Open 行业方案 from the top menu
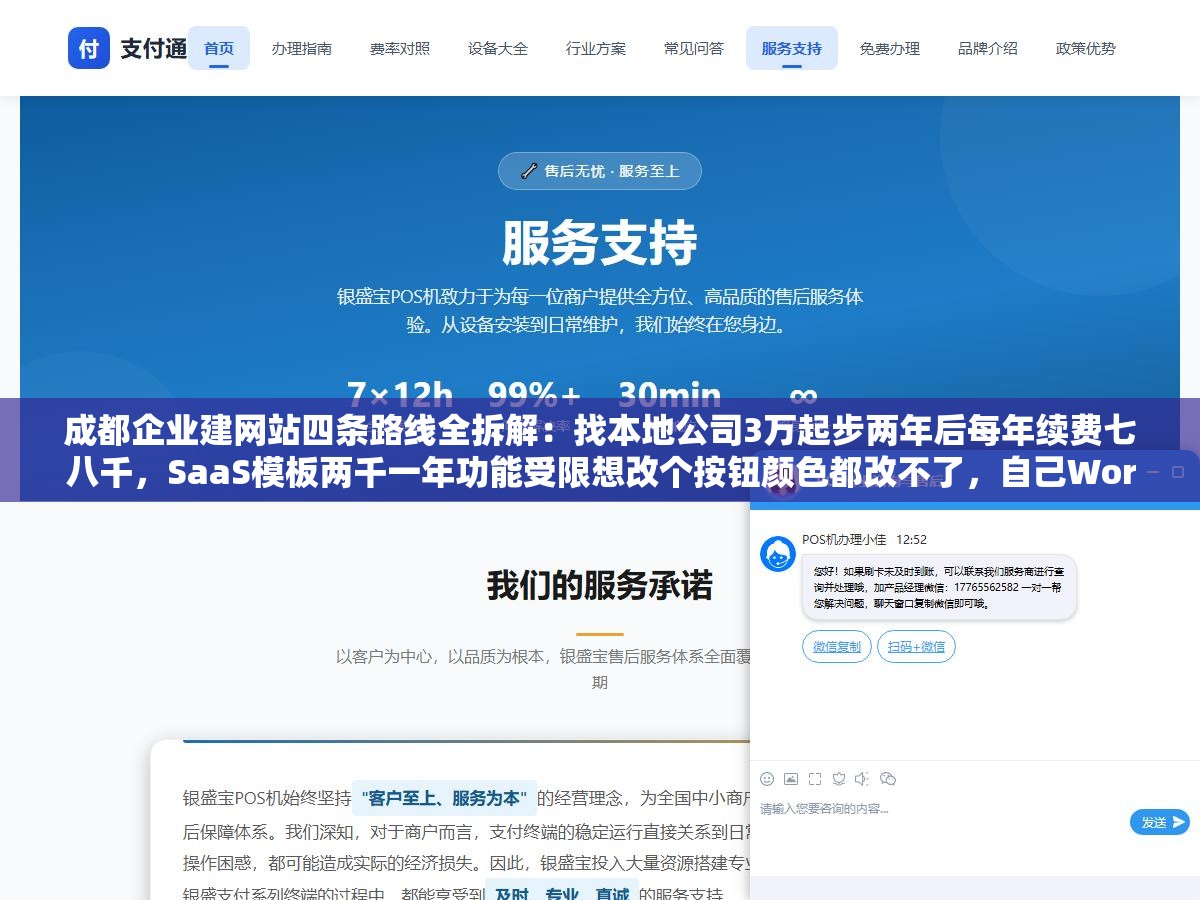 point(596,48)
